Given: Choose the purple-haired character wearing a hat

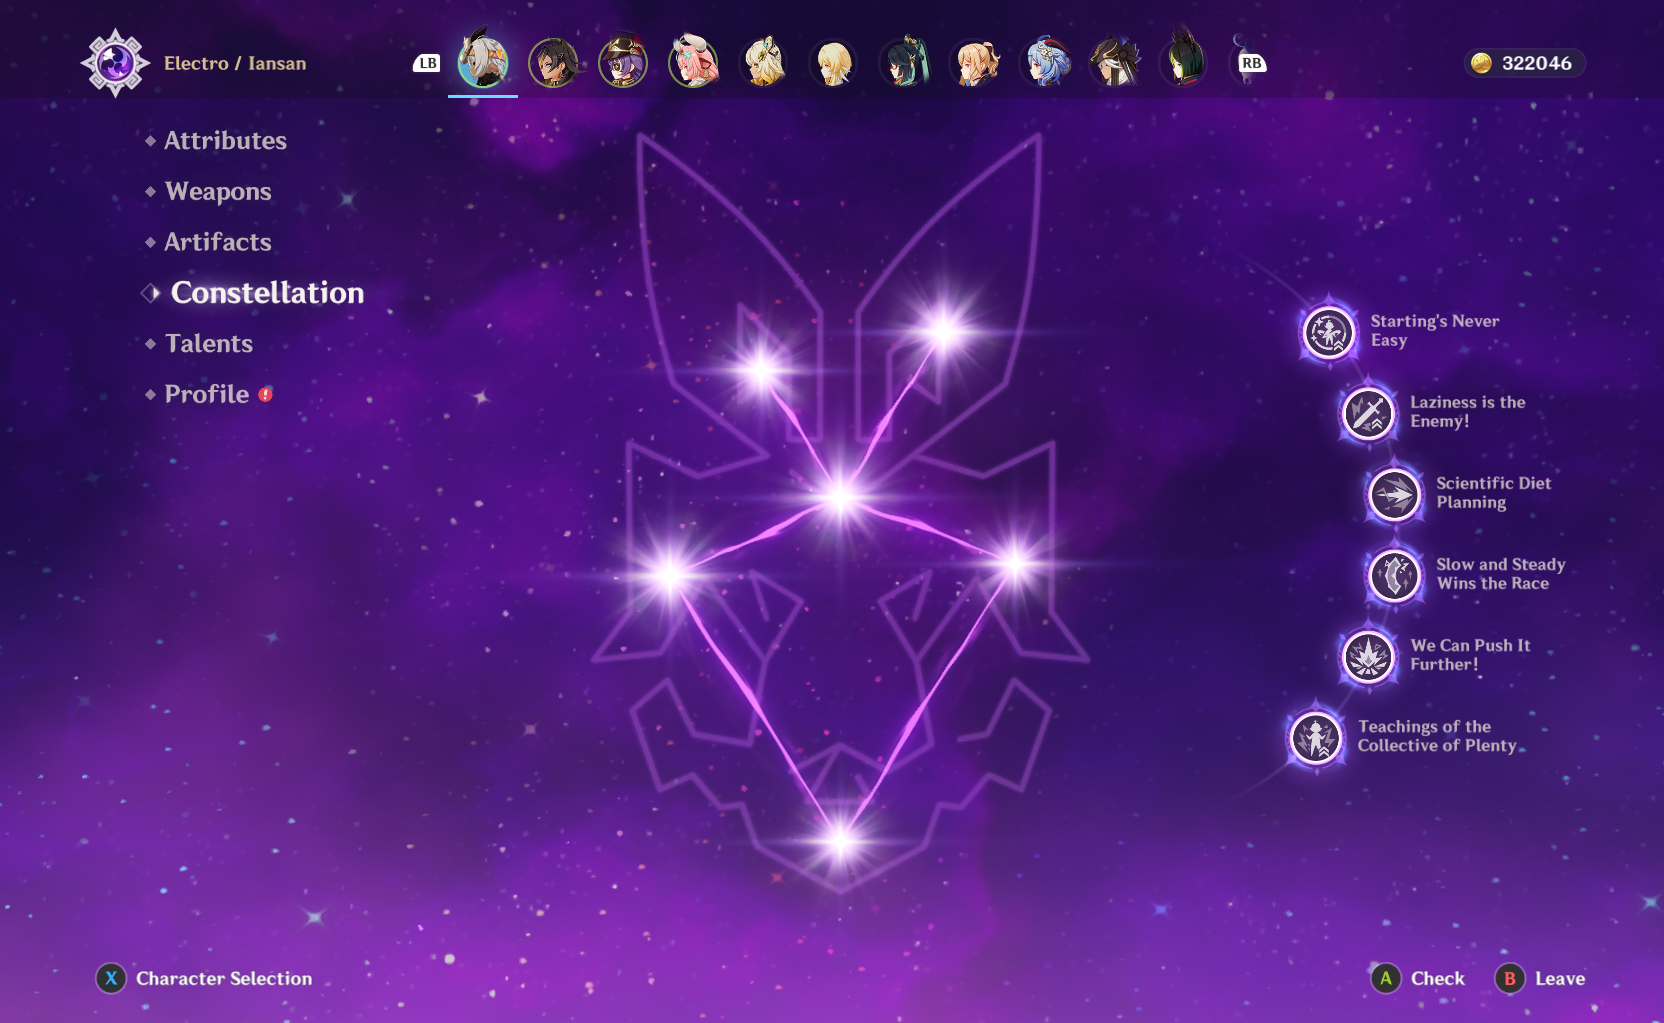Looking at the screenshot, I should click(623, 63).
